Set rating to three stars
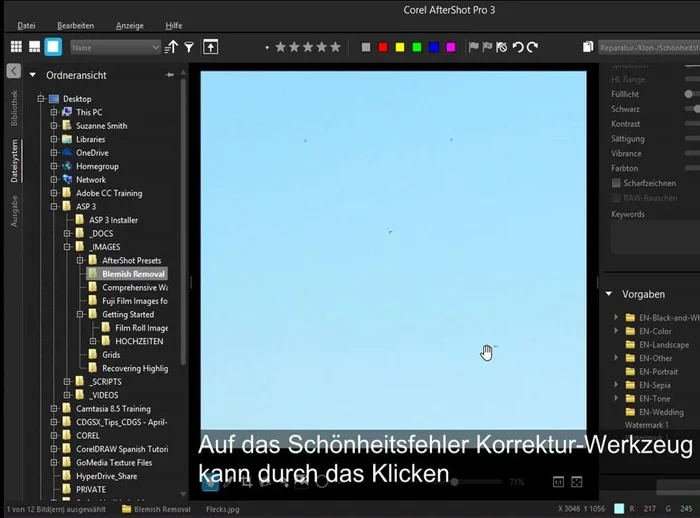Screen dimensions: 700x518 pos(308,47)
